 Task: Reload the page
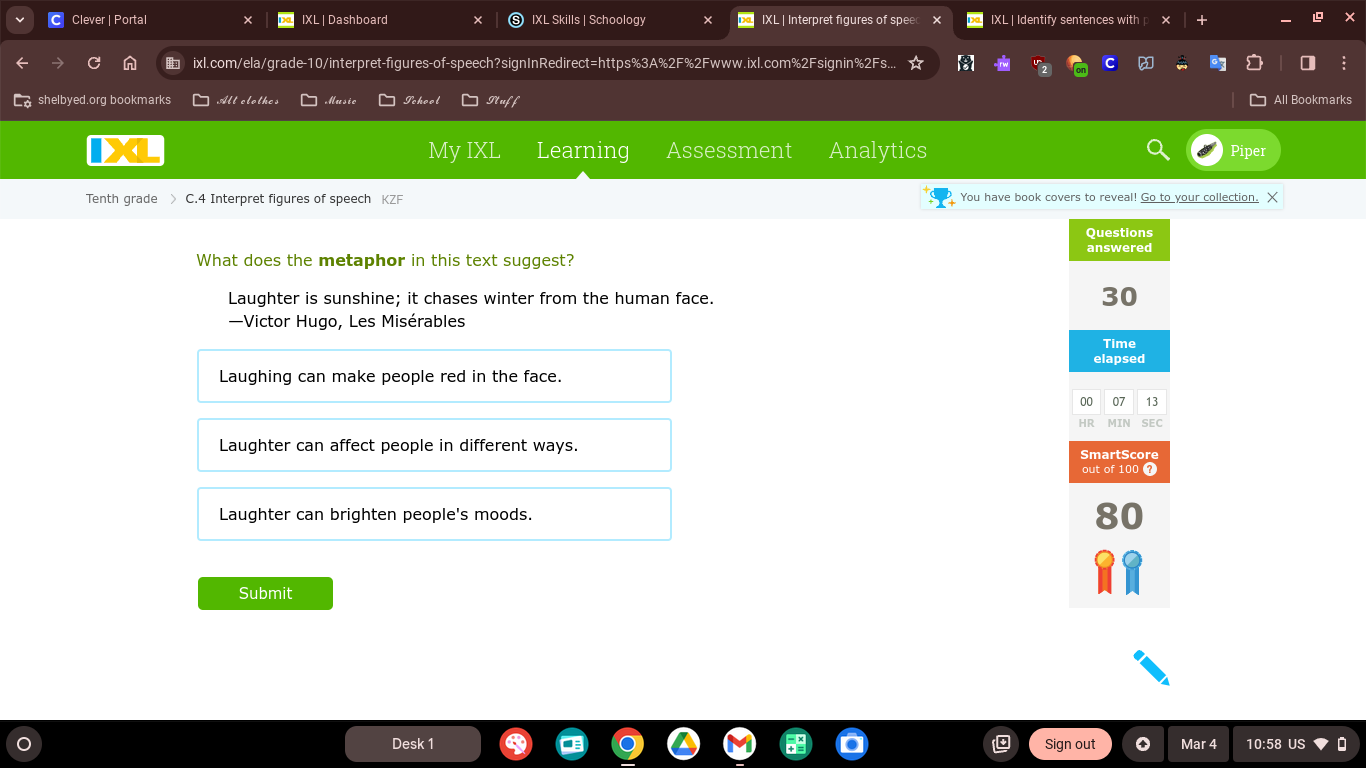[94, 63]
